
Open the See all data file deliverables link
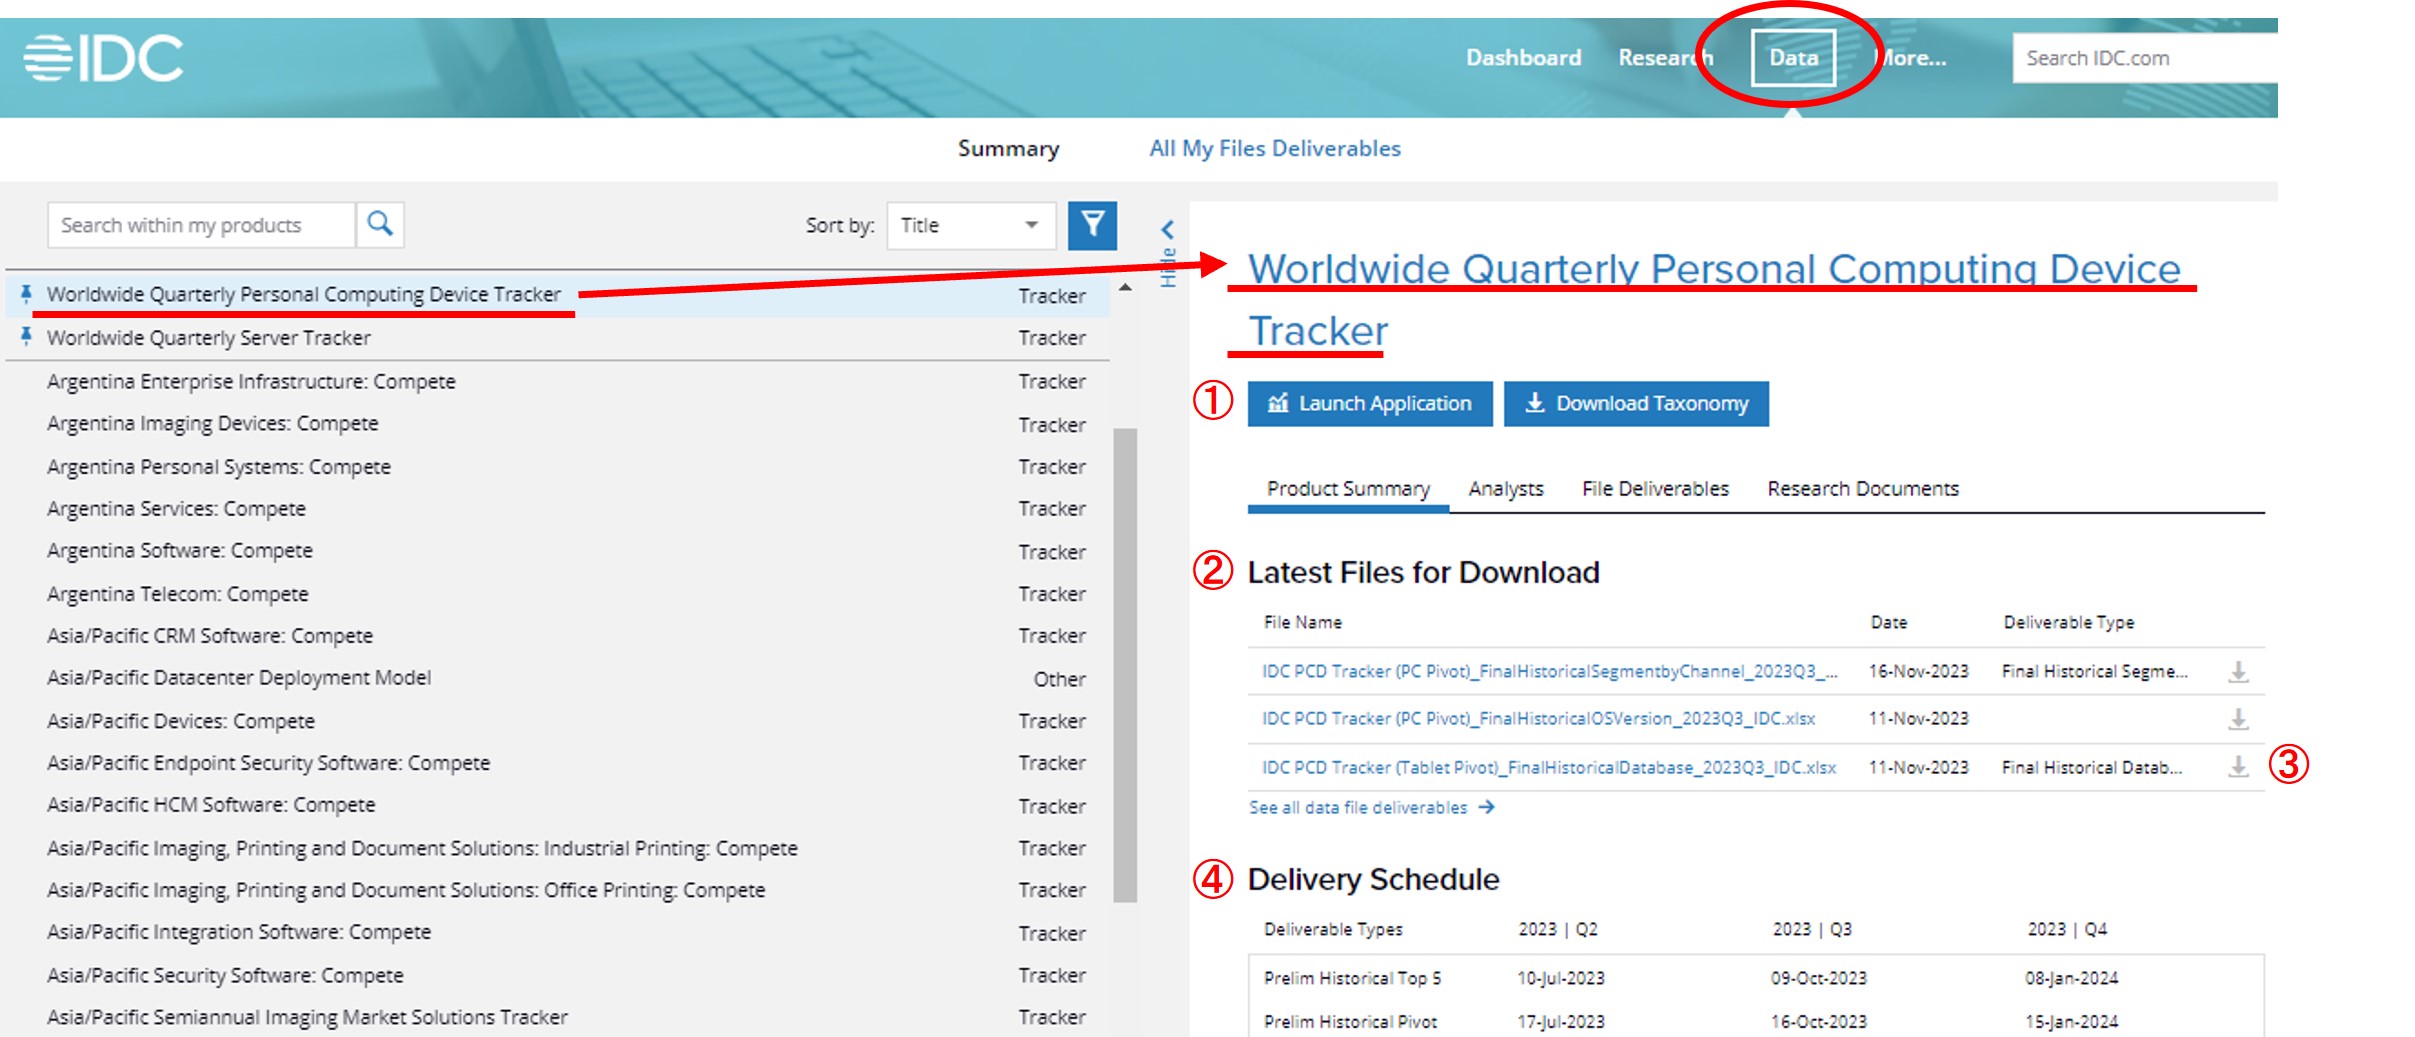(x=1371, y=807)
